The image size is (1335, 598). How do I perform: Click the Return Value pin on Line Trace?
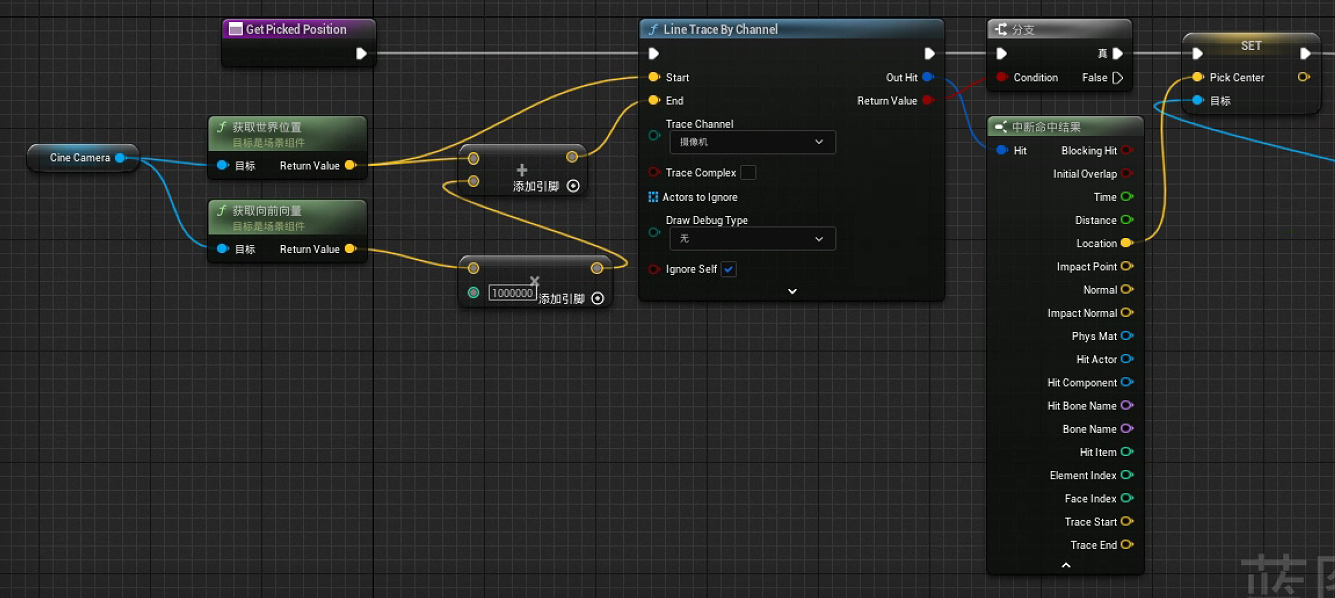928,100
